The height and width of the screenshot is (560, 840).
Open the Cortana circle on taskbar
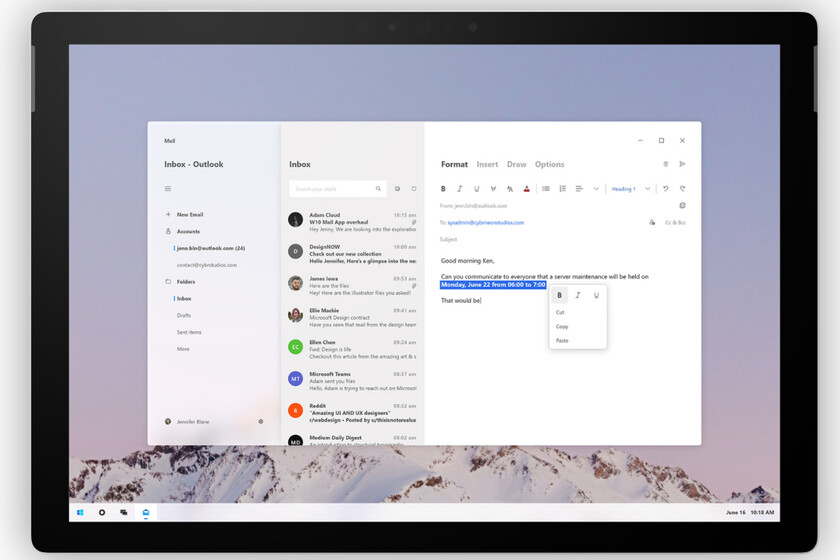[102, 512]
